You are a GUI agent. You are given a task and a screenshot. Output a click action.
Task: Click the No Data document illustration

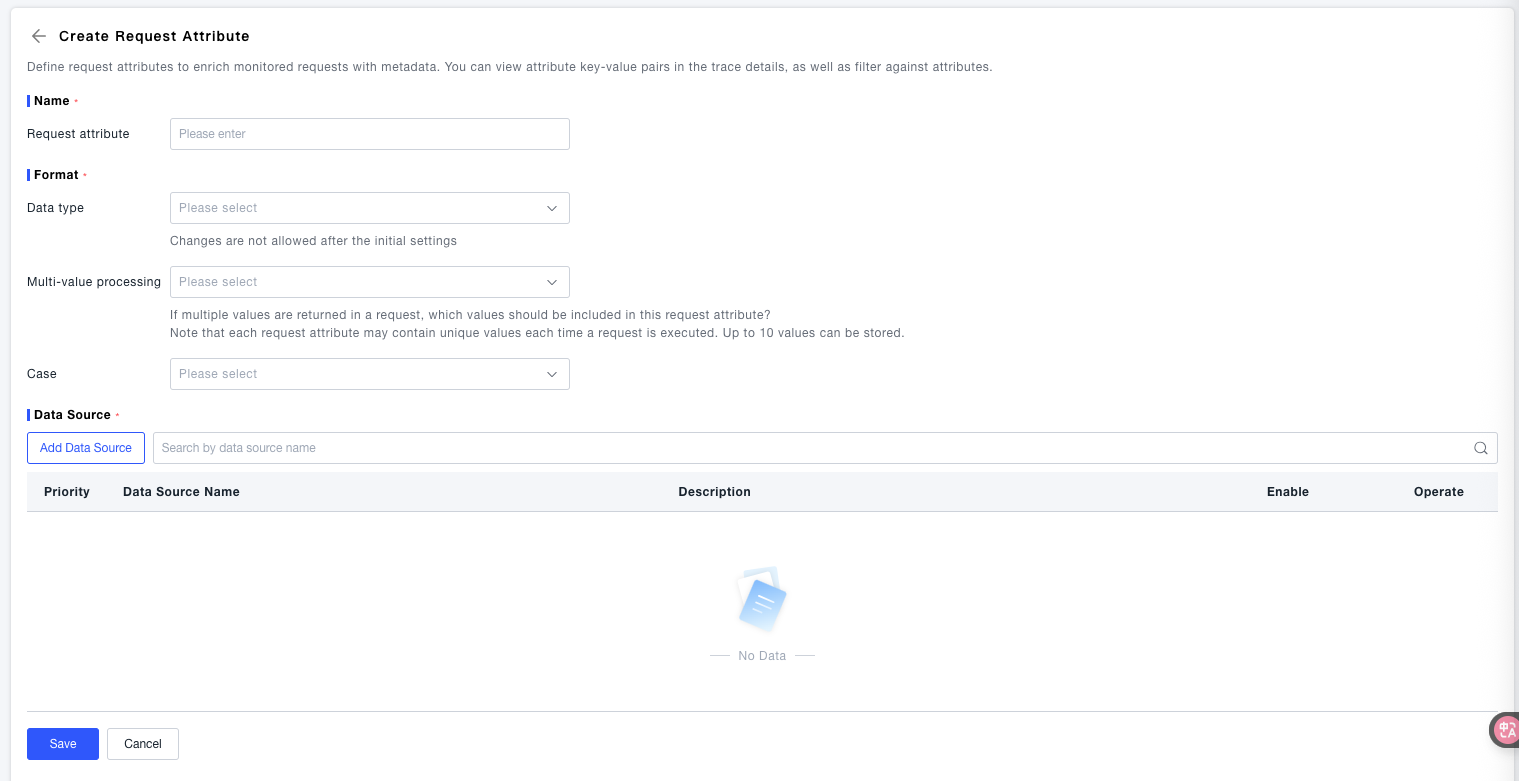[x=762, y=600]
